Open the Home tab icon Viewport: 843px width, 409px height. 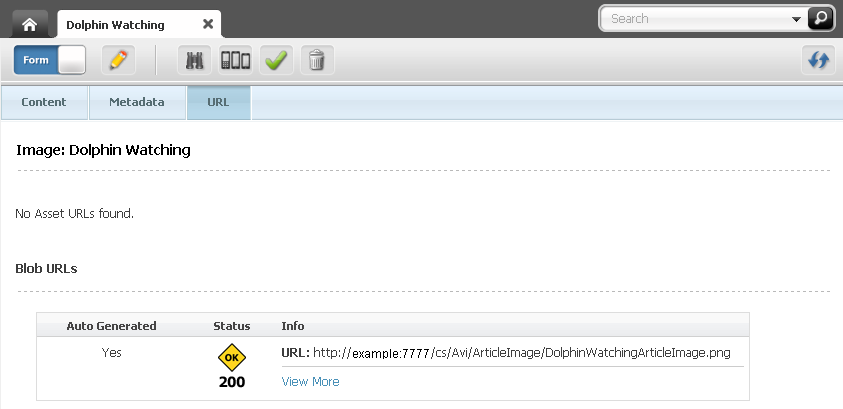[x=30, y=25]
